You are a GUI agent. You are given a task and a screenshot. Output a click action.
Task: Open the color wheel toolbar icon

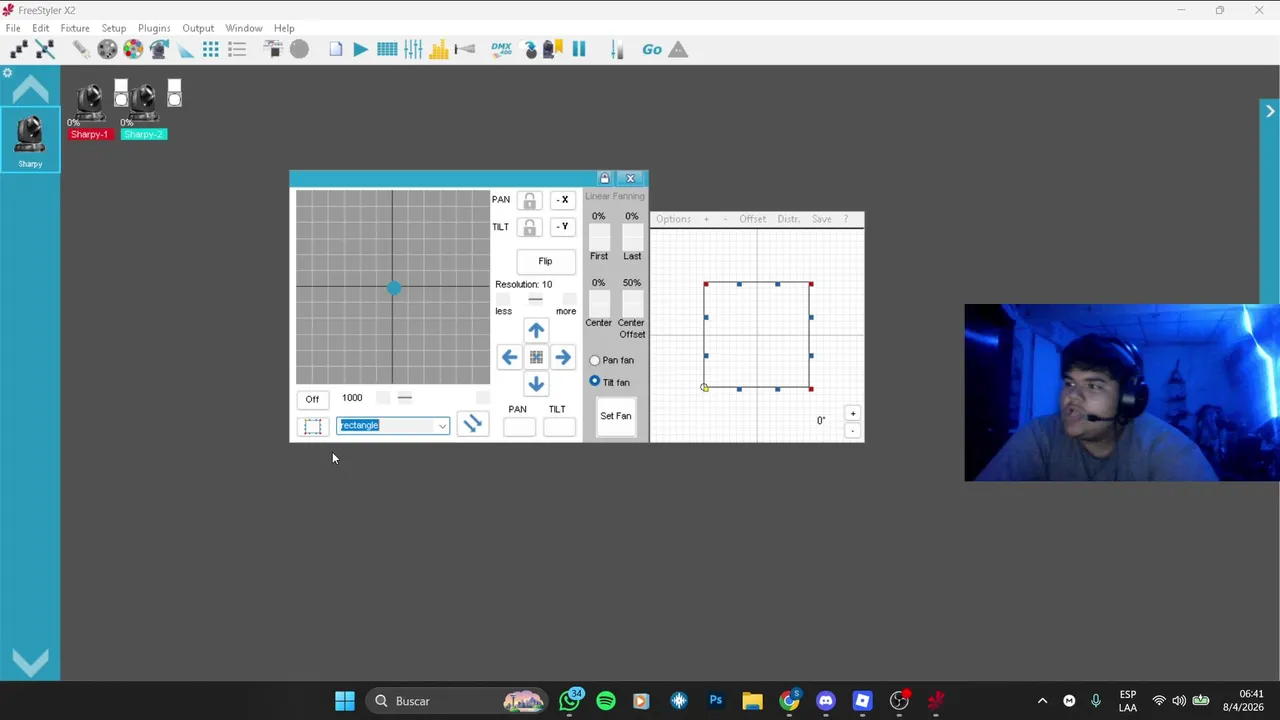(133, 49)
